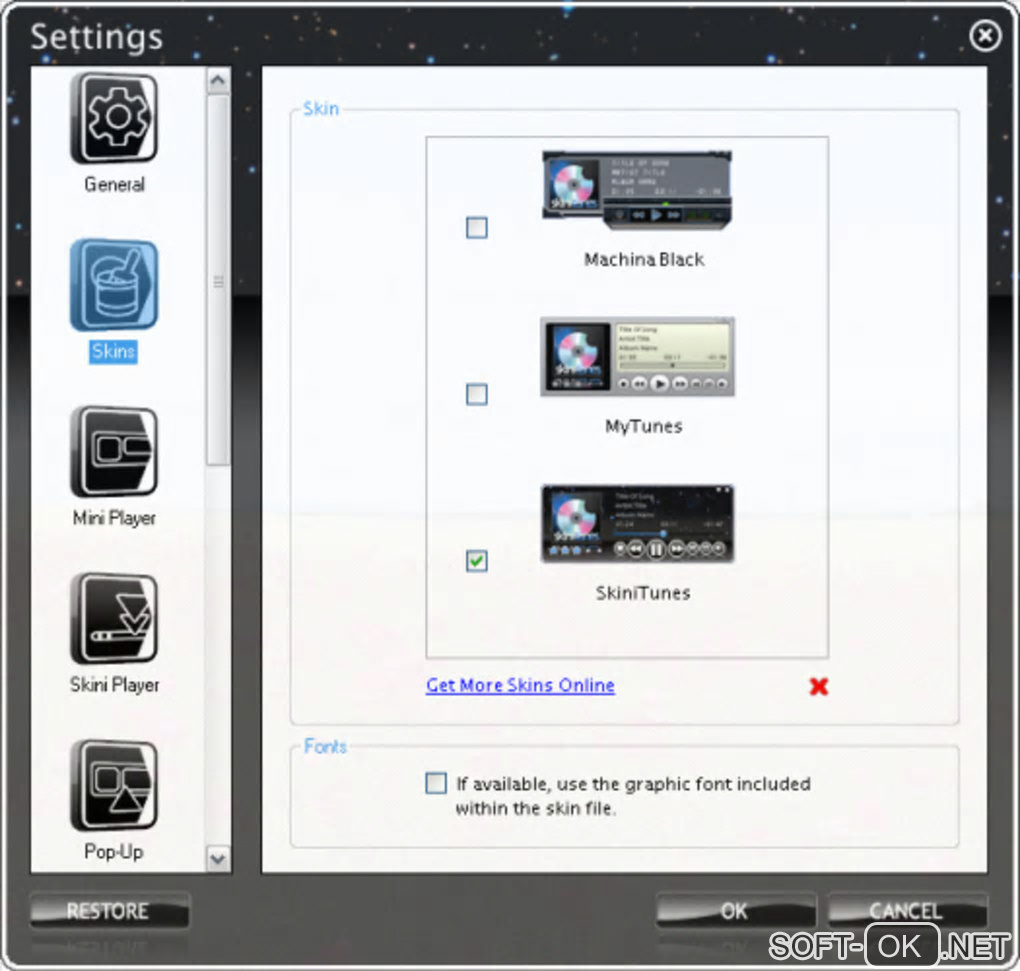Click the Pop-Up label in sidebar

[114, 852]
